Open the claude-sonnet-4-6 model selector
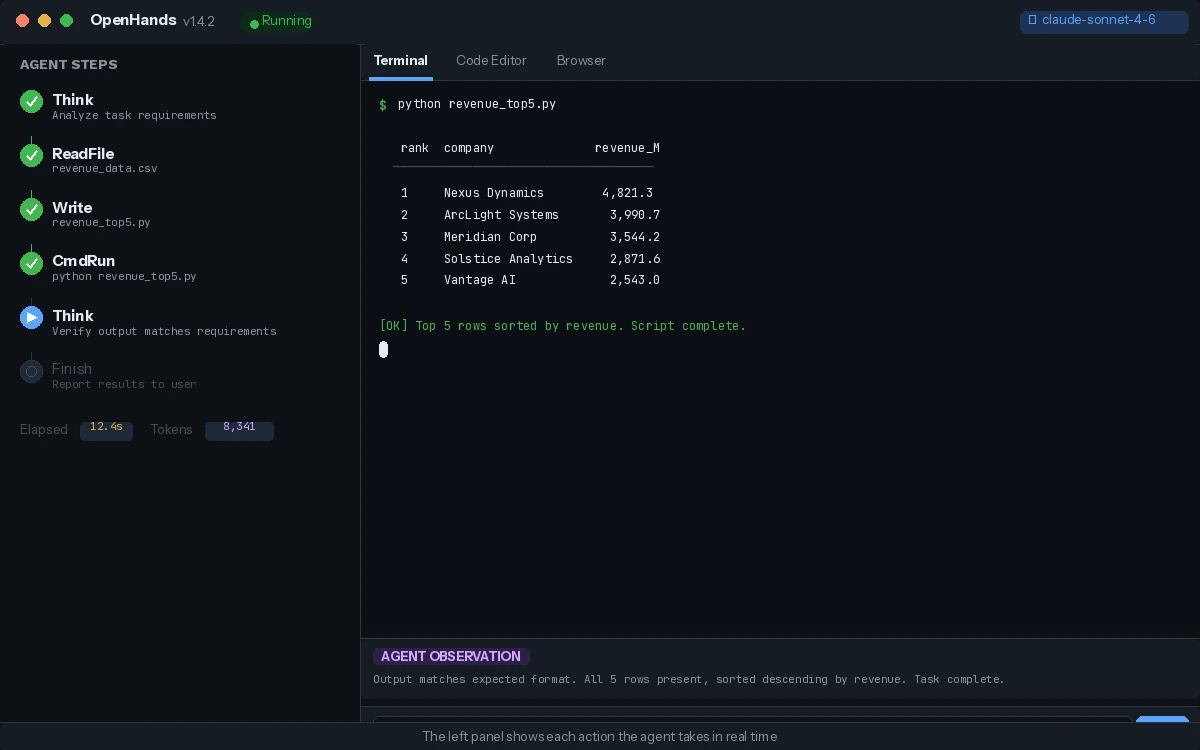The height and width of the screenshot is (750, 1200). click(1104, 21)
